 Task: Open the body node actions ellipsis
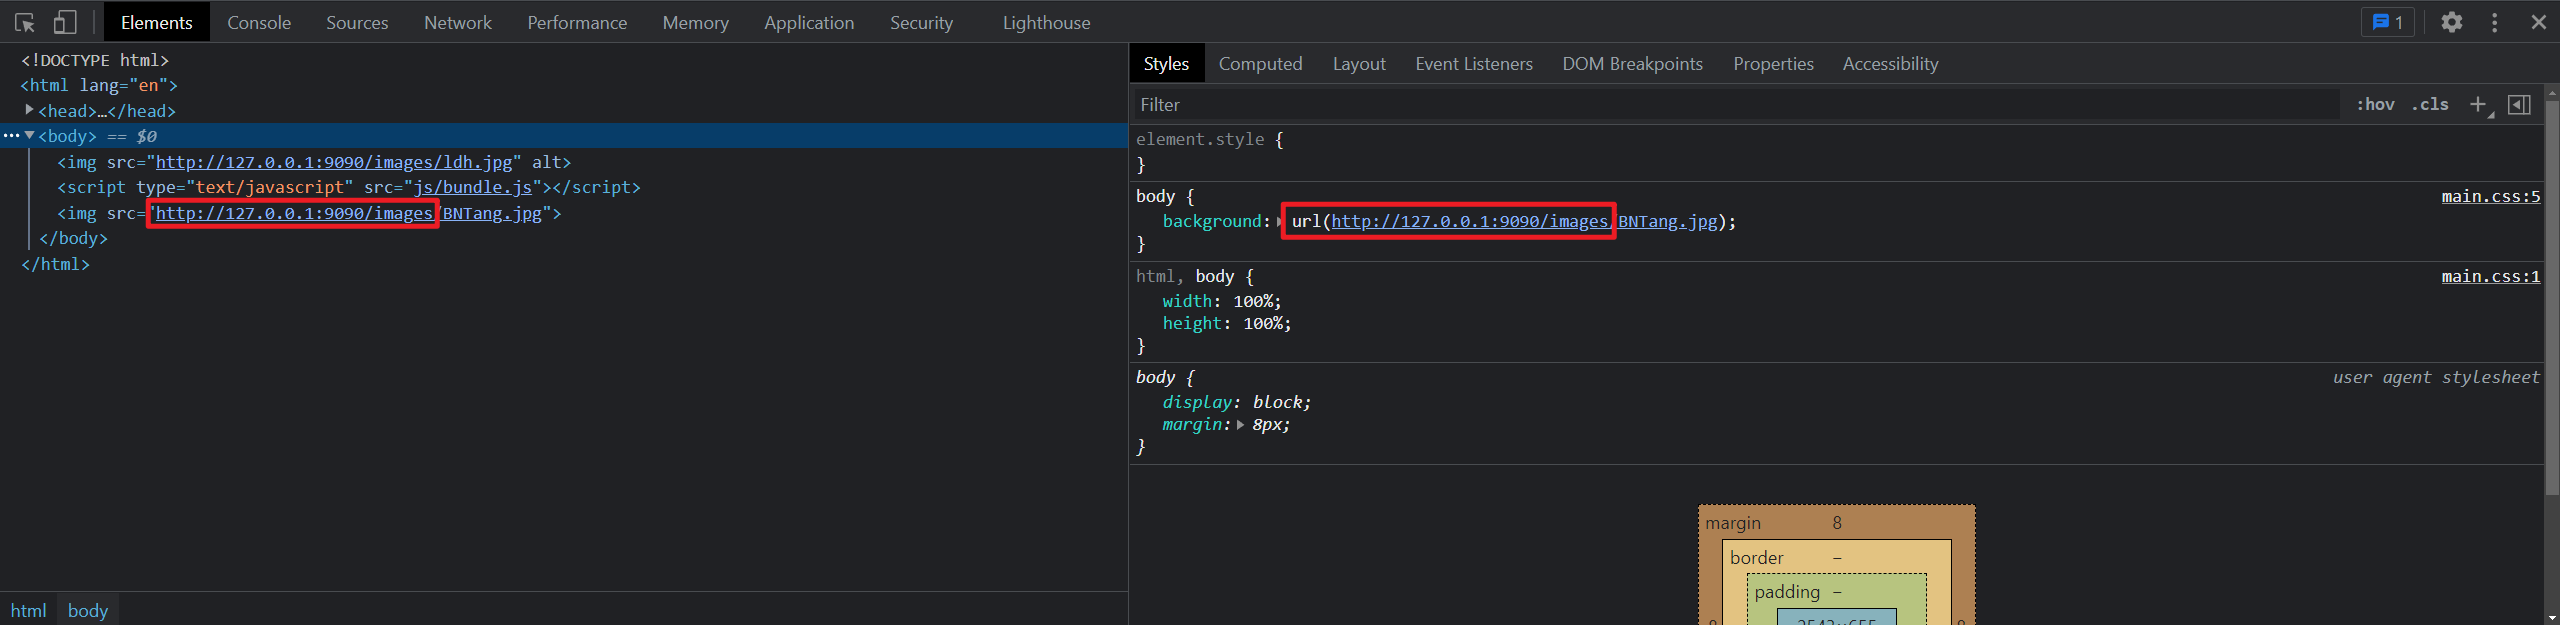[11, 136]
